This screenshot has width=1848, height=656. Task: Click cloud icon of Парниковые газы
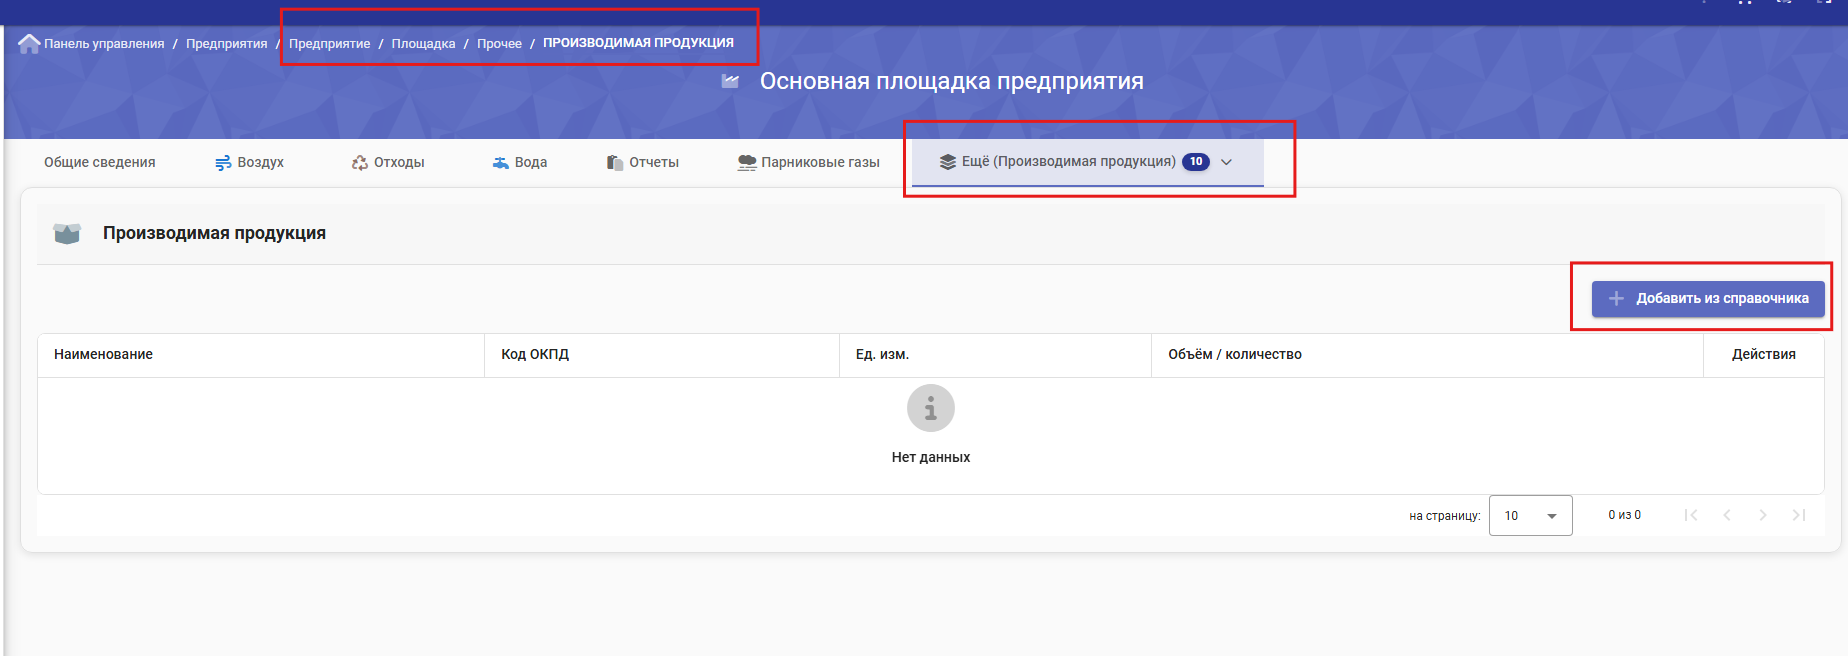747,163
